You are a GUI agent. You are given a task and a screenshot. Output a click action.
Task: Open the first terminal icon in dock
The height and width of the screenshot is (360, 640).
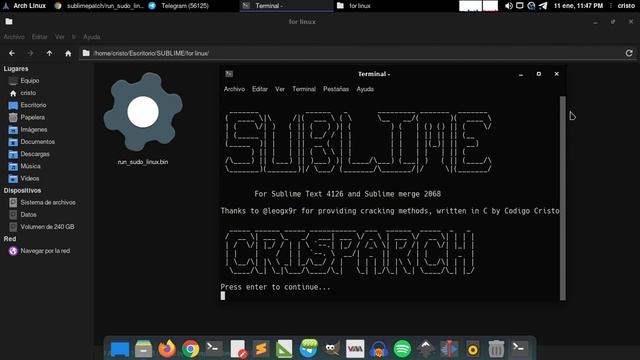214,349
